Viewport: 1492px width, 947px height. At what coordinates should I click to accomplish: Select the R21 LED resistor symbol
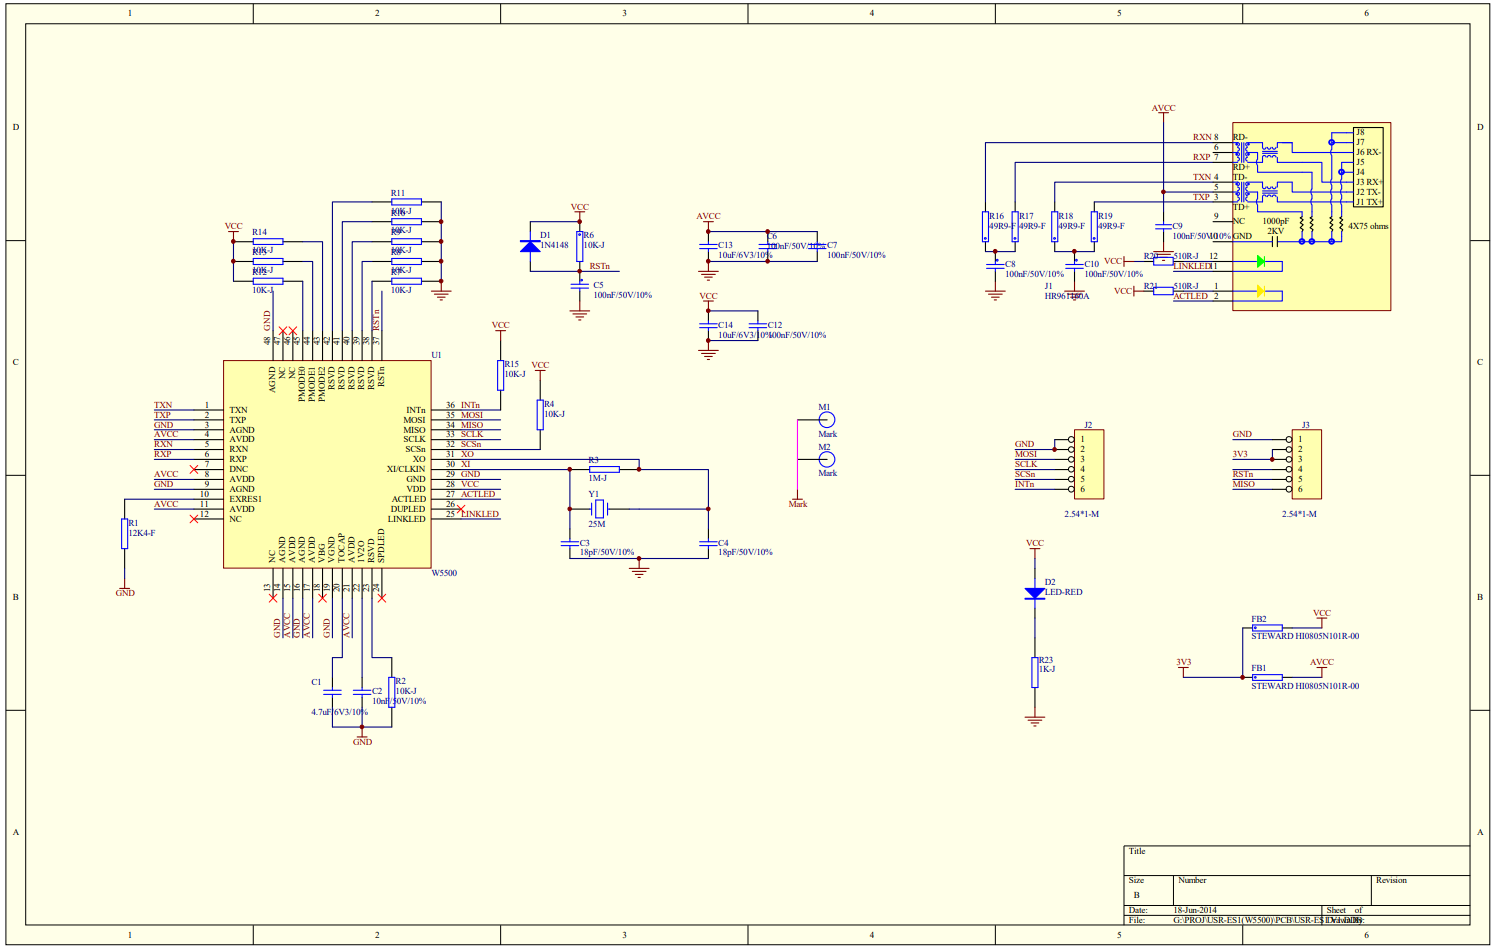[1163, 291]
